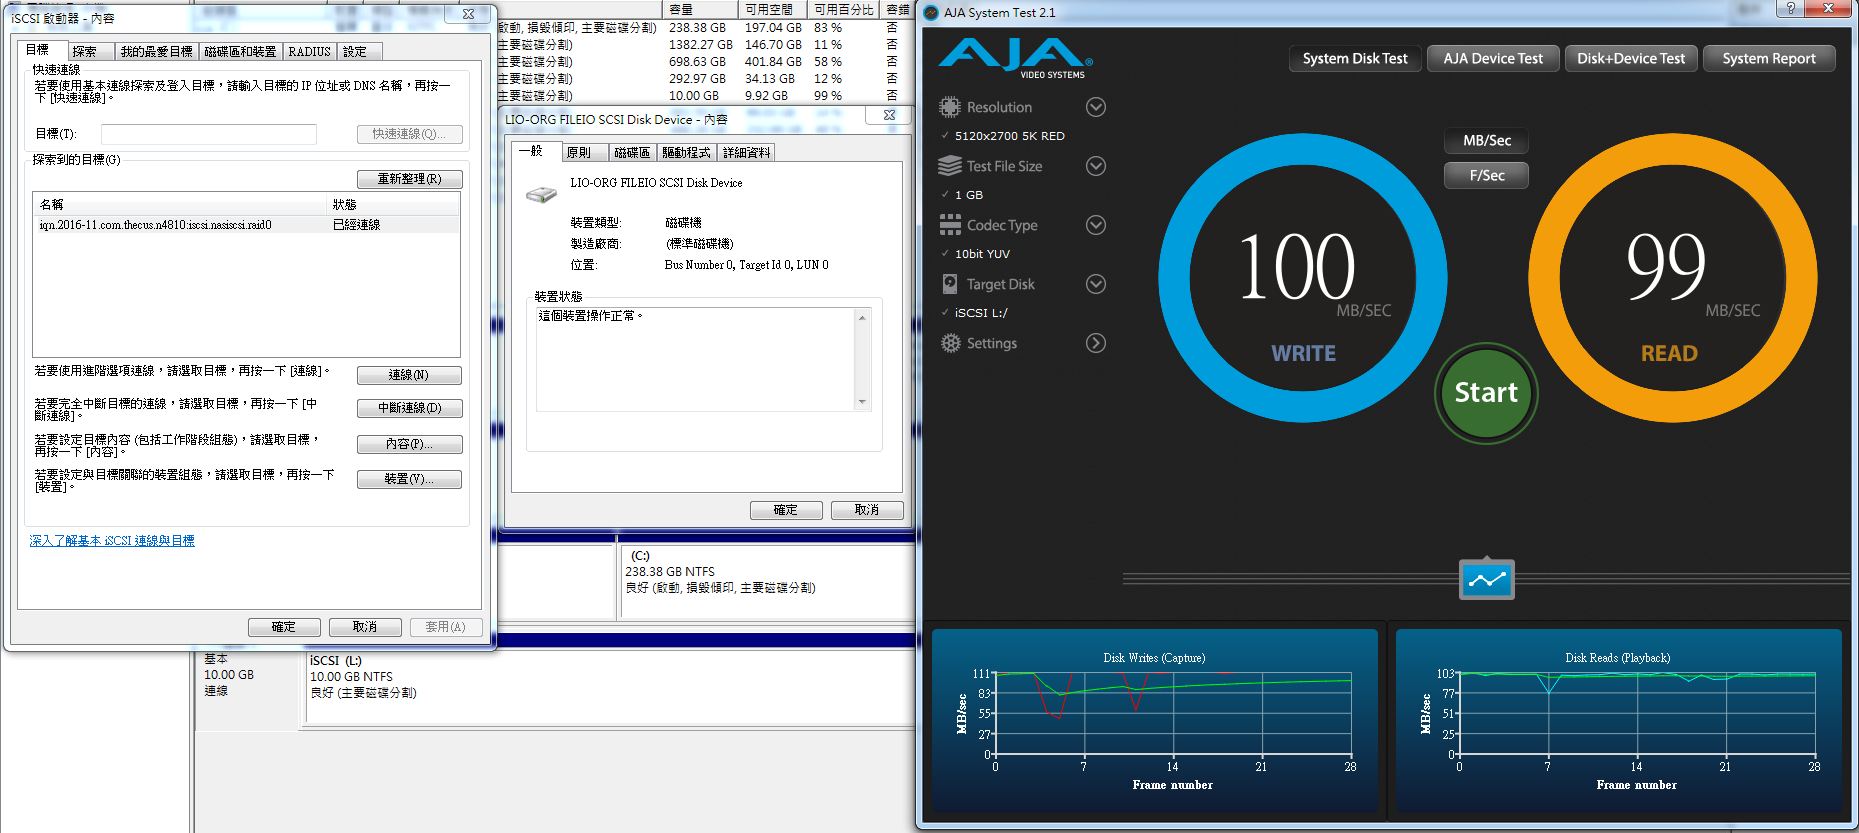
Task: Open the System Report tab
Action: click(x=1768, y=58)
